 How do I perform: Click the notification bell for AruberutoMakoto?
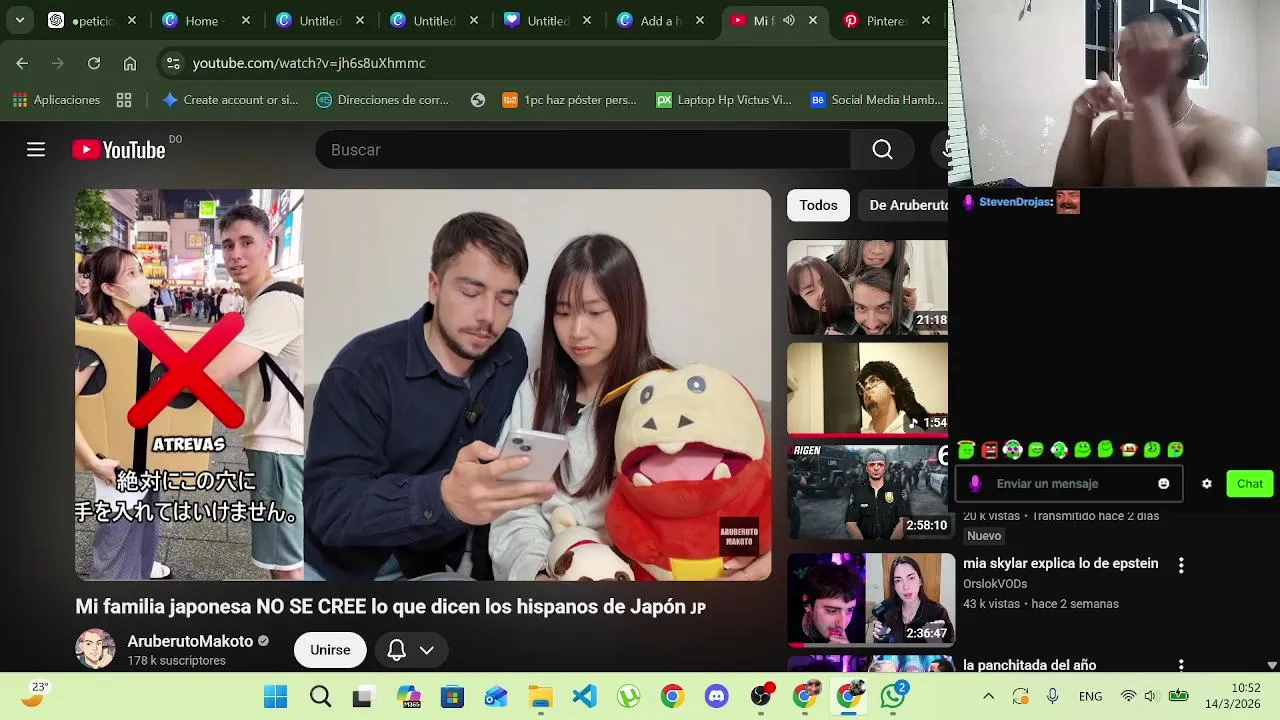pos(397,650)
